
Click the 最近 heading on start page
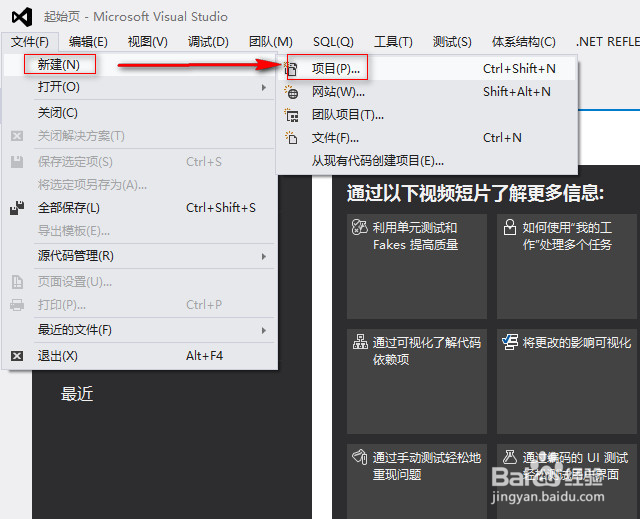[x=77, y=394]
